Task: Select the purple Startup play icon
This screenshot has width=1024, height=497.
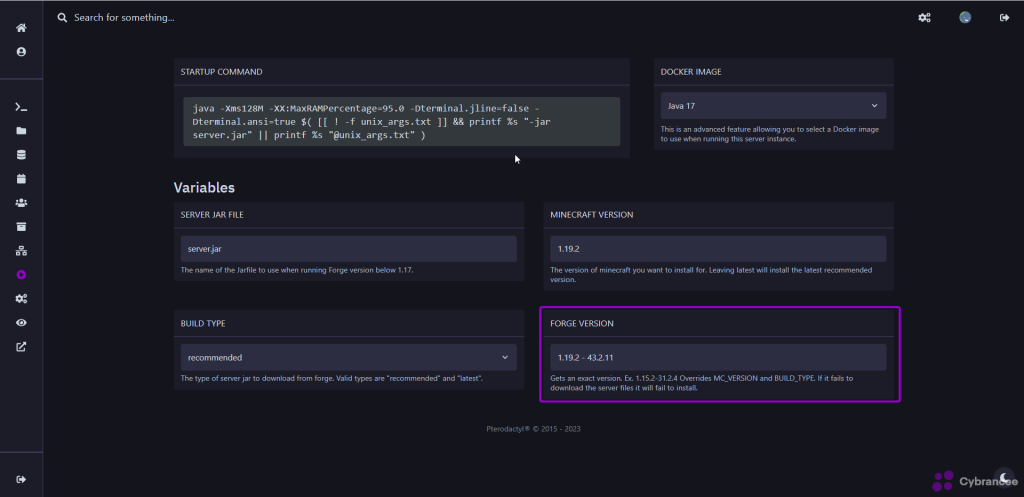Action: pos(21,275)
